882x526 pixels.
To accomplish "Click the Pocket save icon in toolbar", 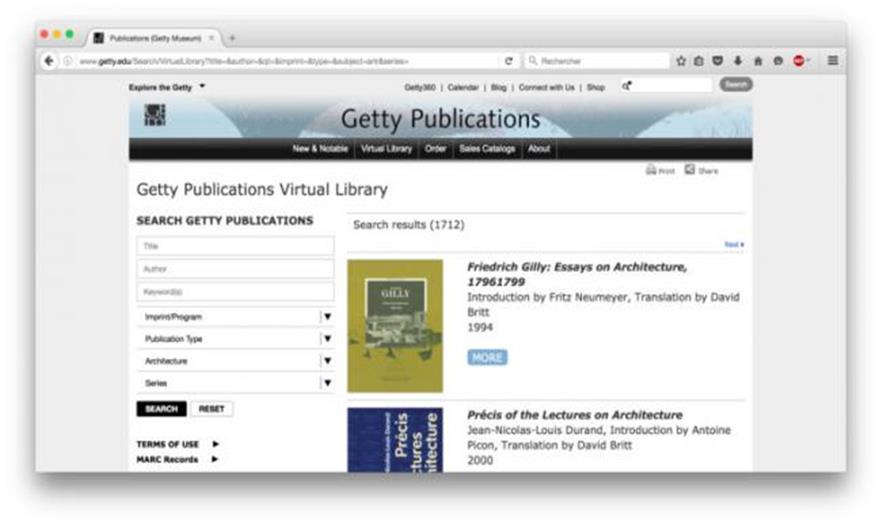I will pos(719,61).
